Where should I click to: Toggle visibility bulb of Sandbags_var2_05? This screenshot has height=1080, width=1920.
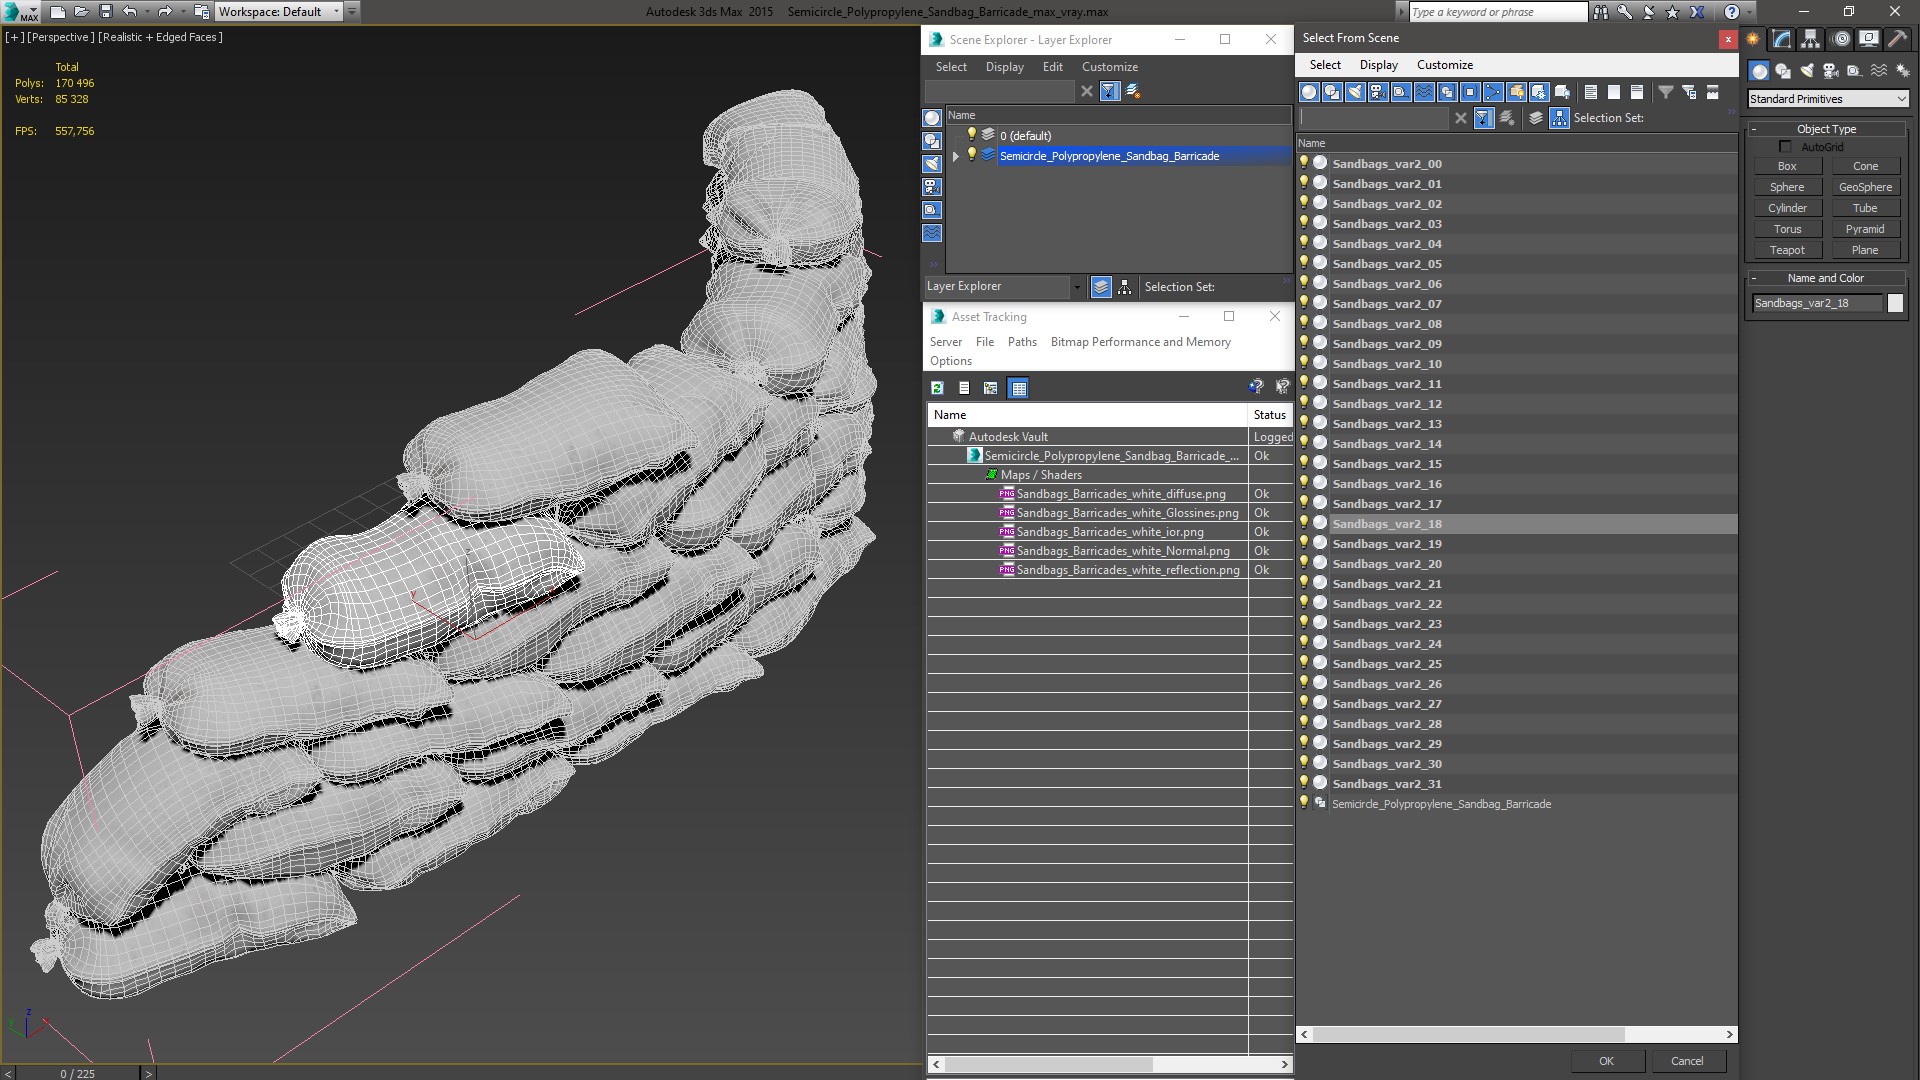tap(1304, 262)
